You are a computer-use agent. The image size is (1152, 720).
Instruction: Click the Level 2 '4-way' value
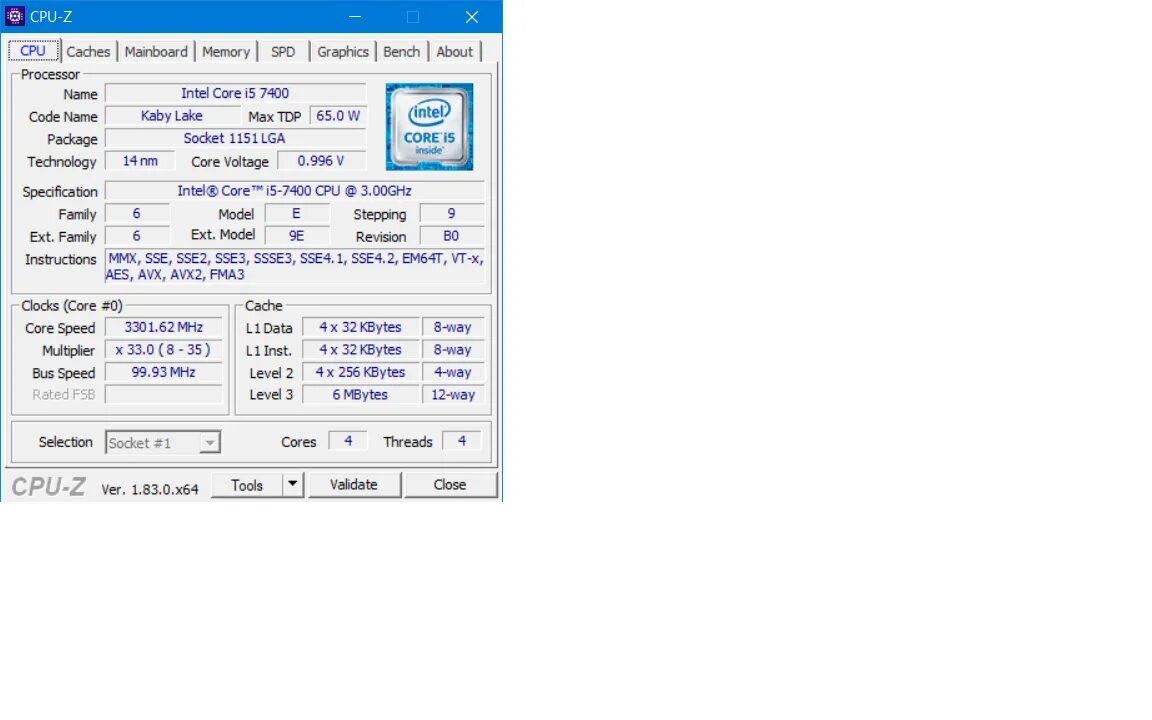(x=453, y=372)
